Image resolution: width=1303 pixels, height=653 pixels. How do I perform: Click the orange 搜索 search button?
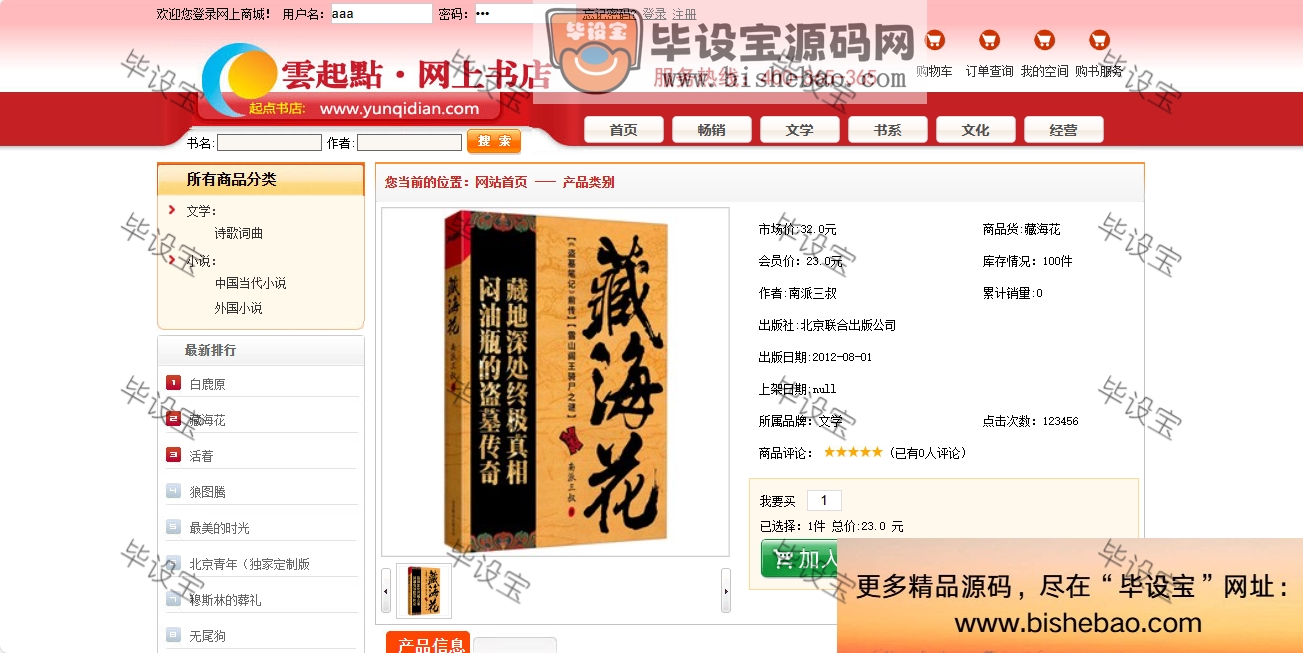click(494, 142)
